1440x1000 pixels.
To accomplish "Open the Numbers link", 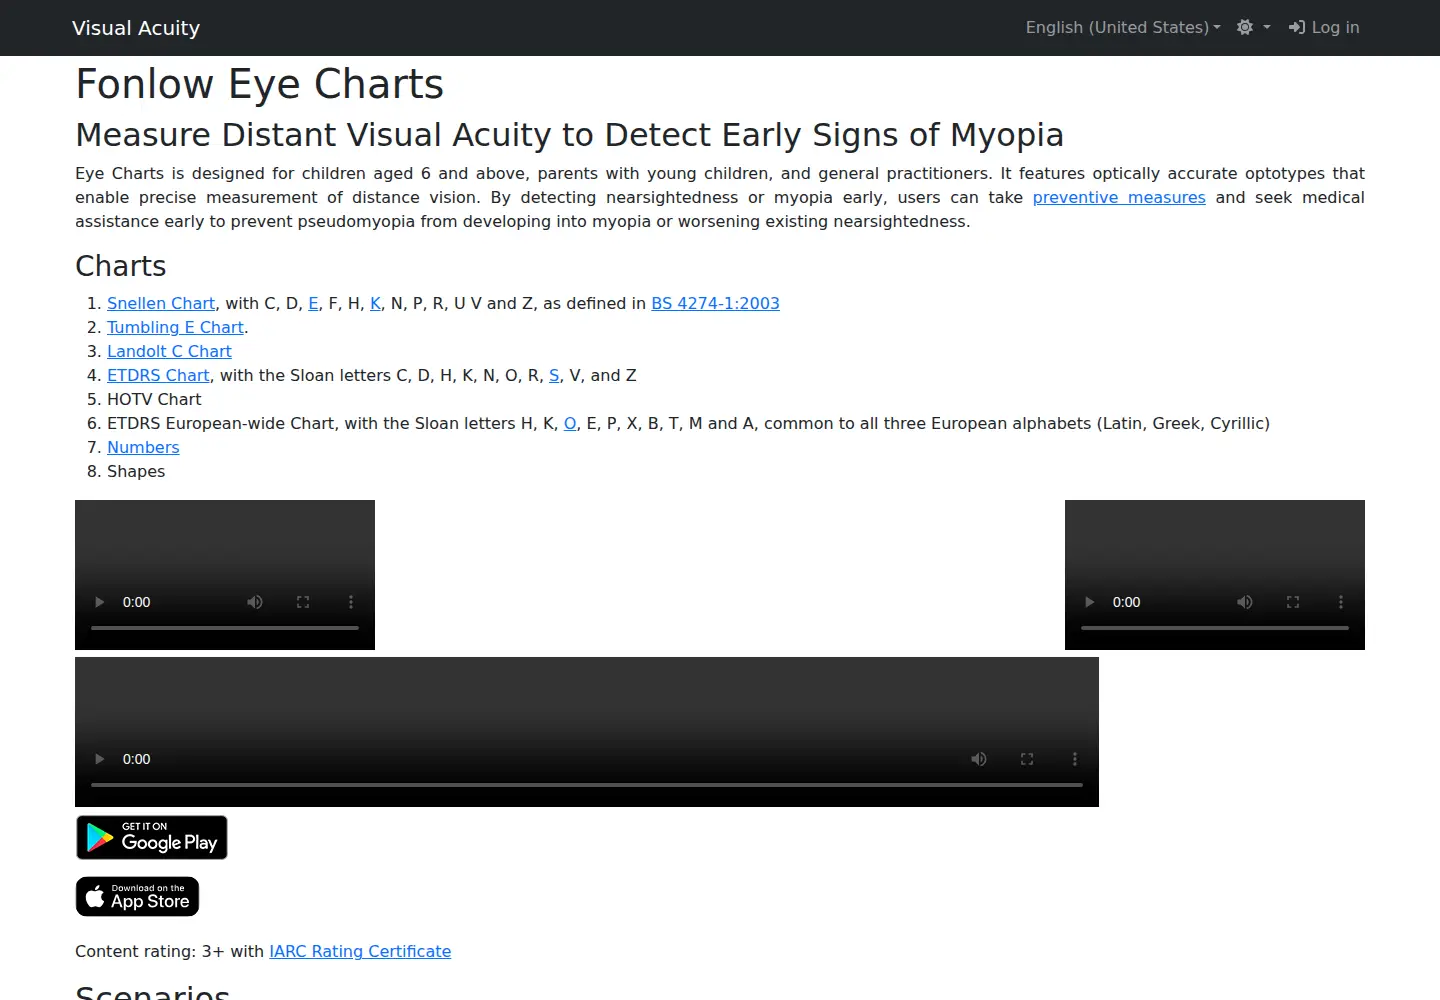I will tap(143, 447).
